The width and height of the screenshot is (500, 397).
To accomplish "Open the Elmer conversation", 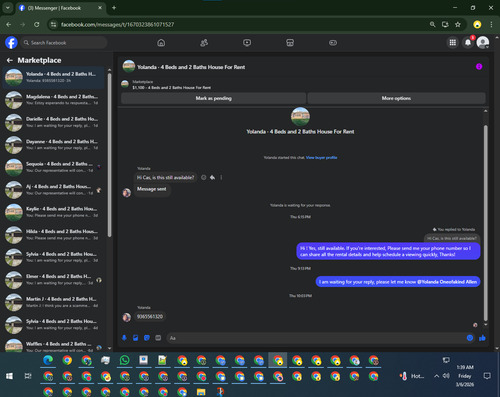I will [54, 280].
